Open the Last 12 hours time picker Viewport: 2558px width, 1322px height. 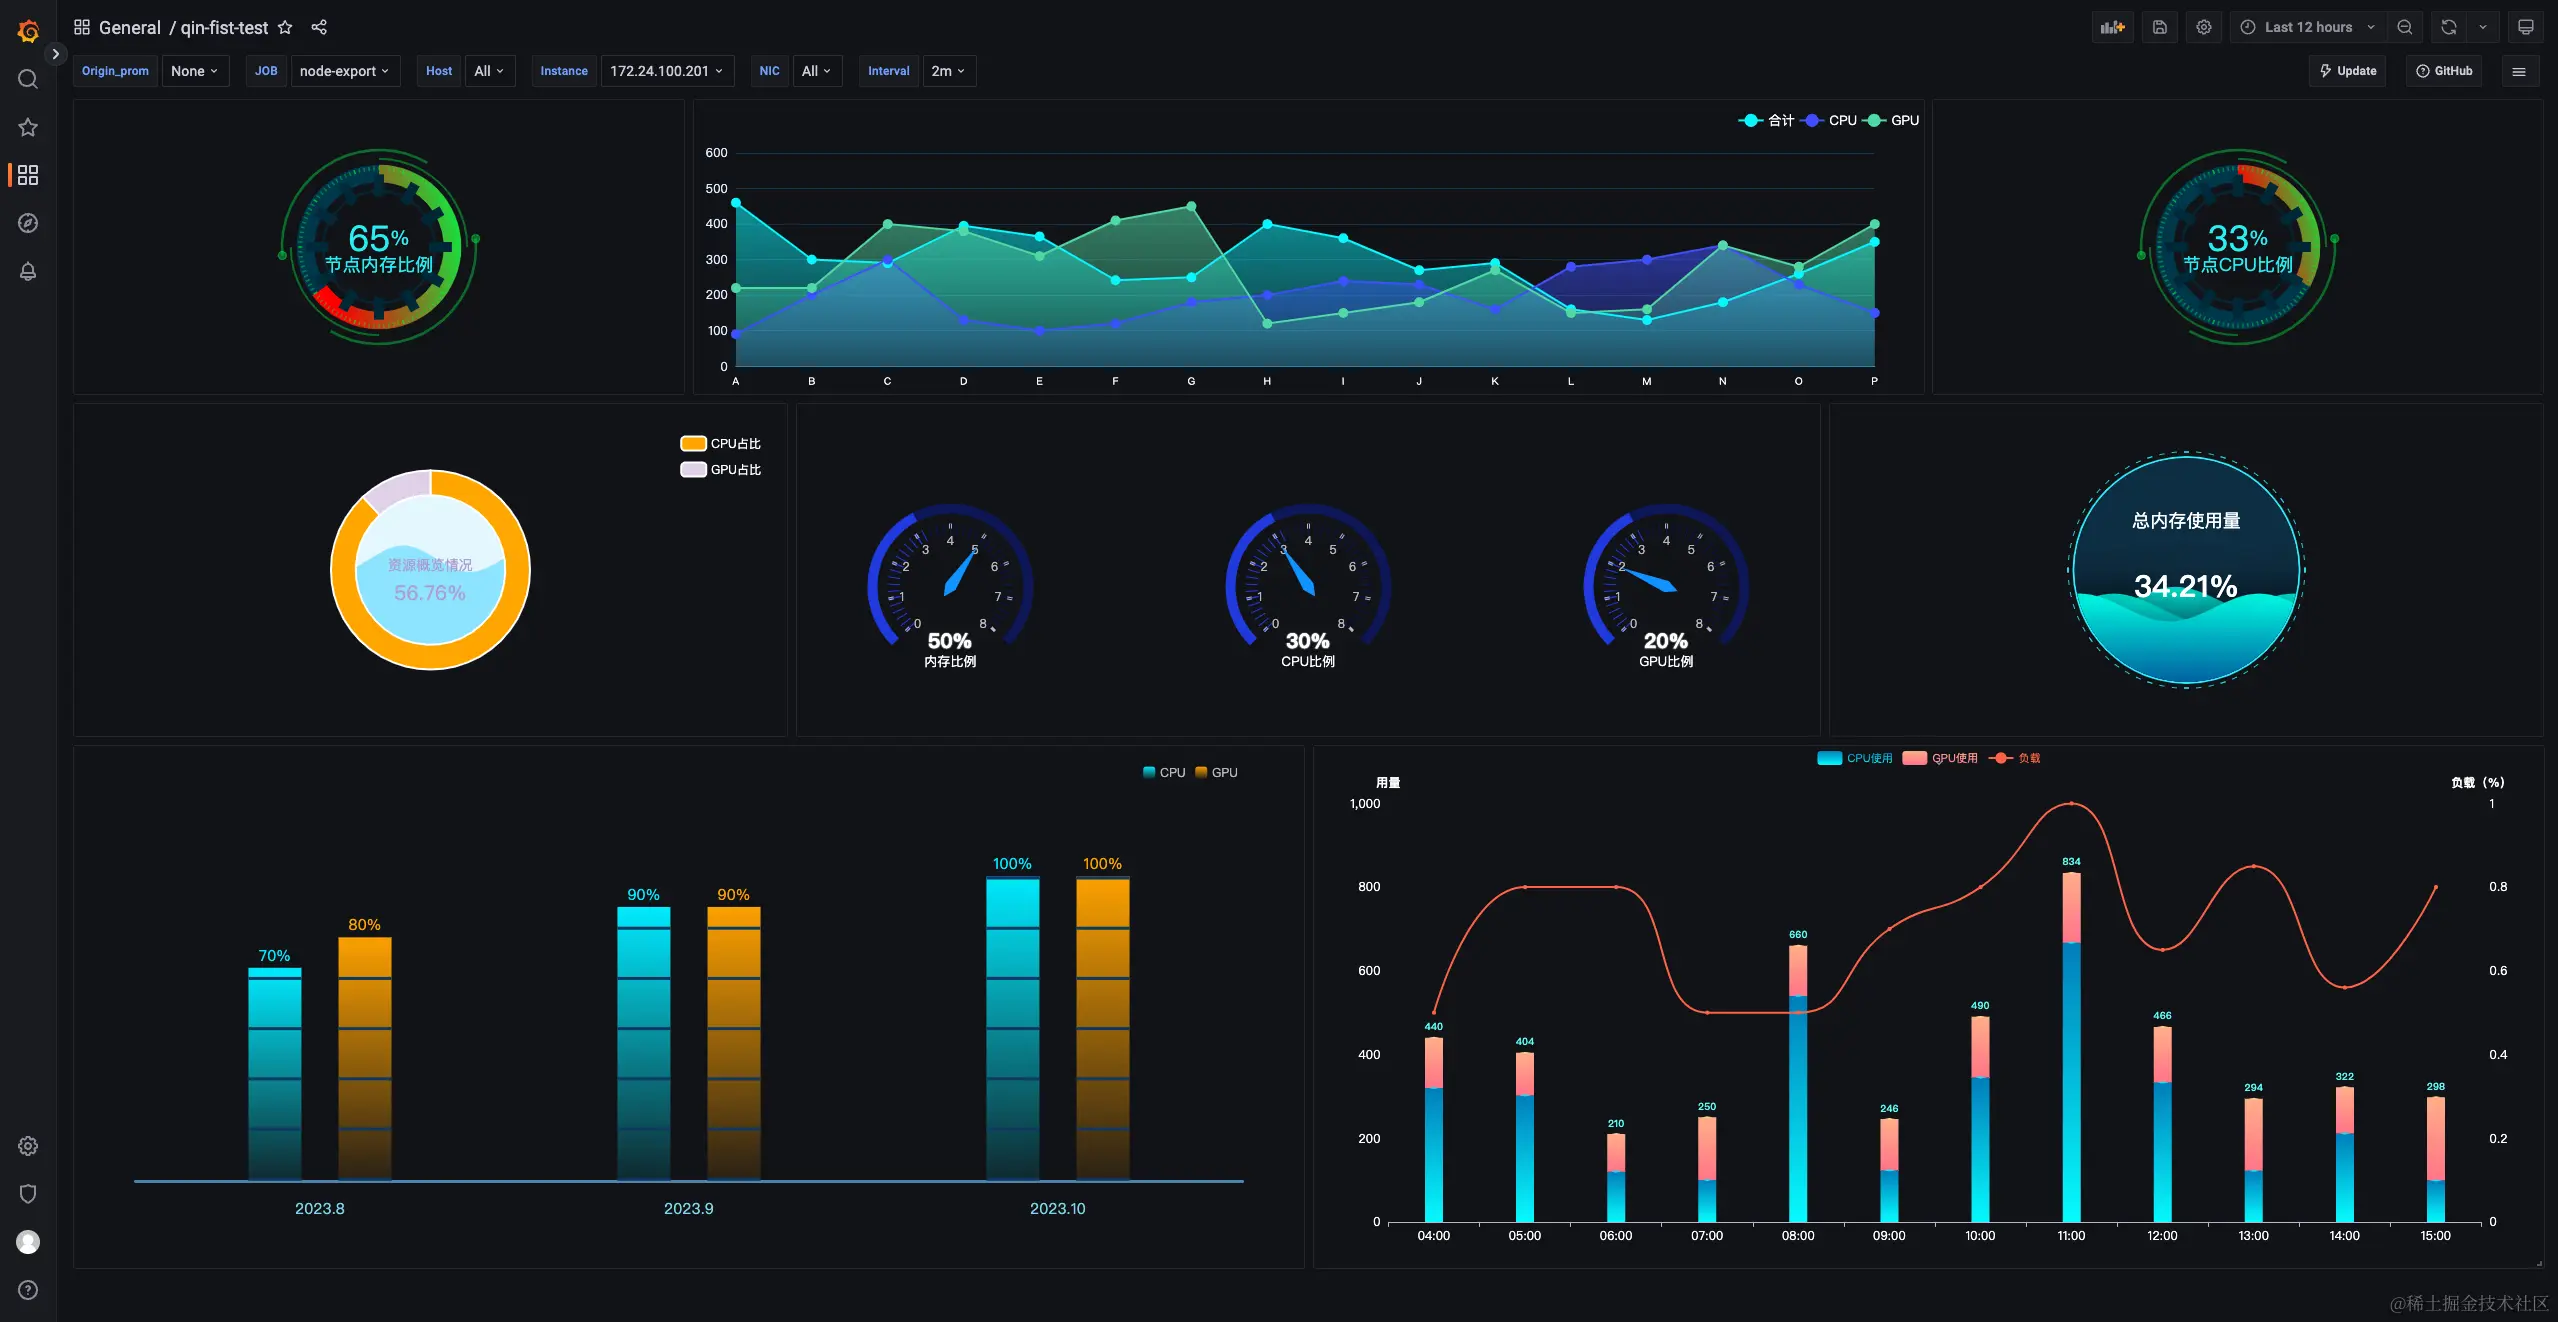pos(2308,27)
